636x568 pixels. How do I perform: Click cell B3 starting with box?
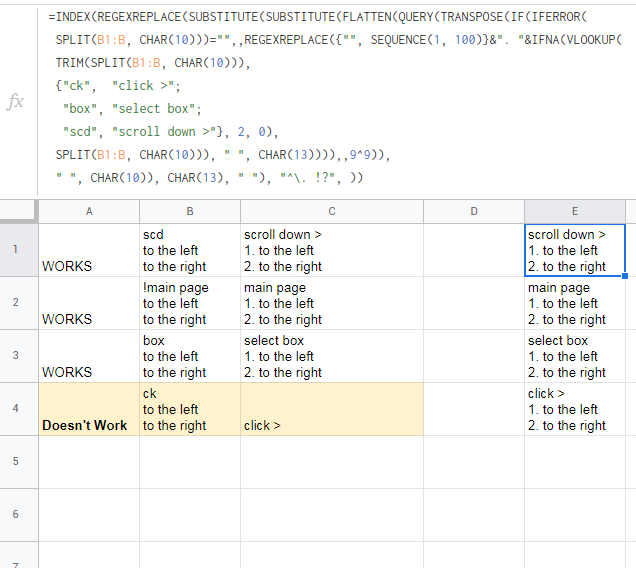coord(190,356)
